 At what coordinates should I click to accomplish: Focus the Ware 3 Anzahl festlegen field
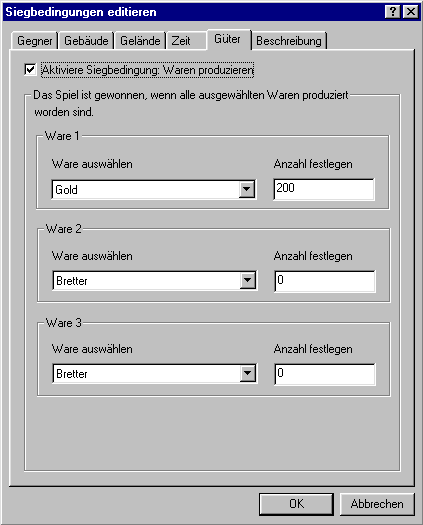click(x=325, y=374)
